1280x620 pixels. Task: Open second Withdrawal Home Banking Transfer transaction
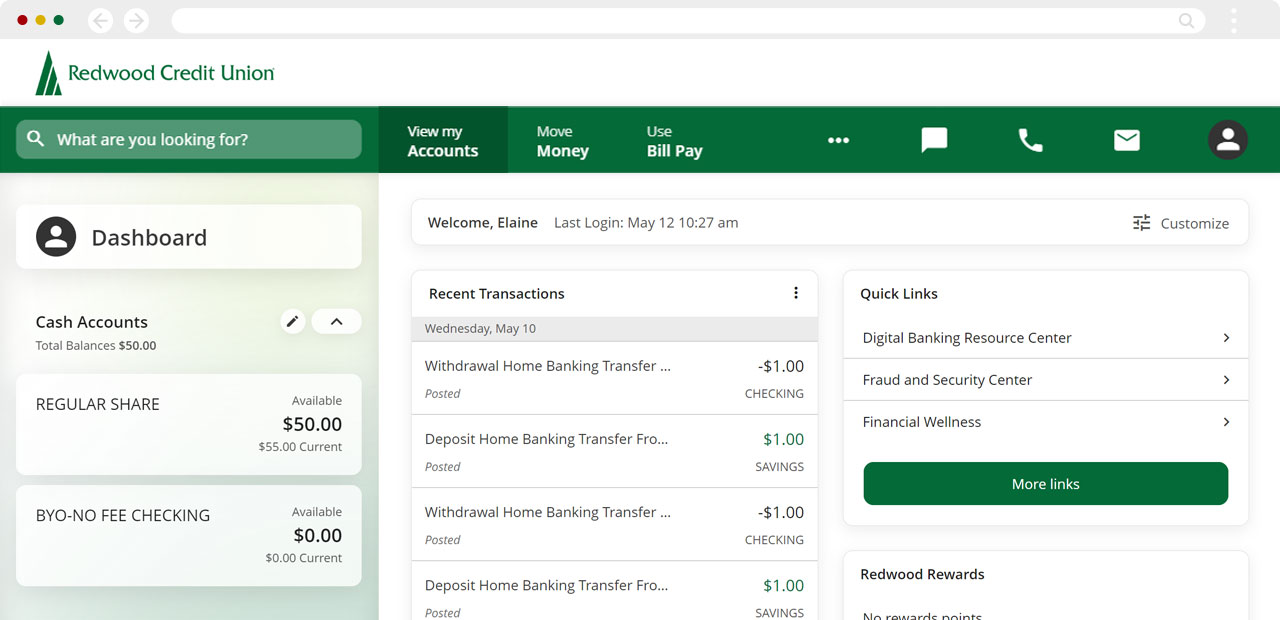point(615,524)
